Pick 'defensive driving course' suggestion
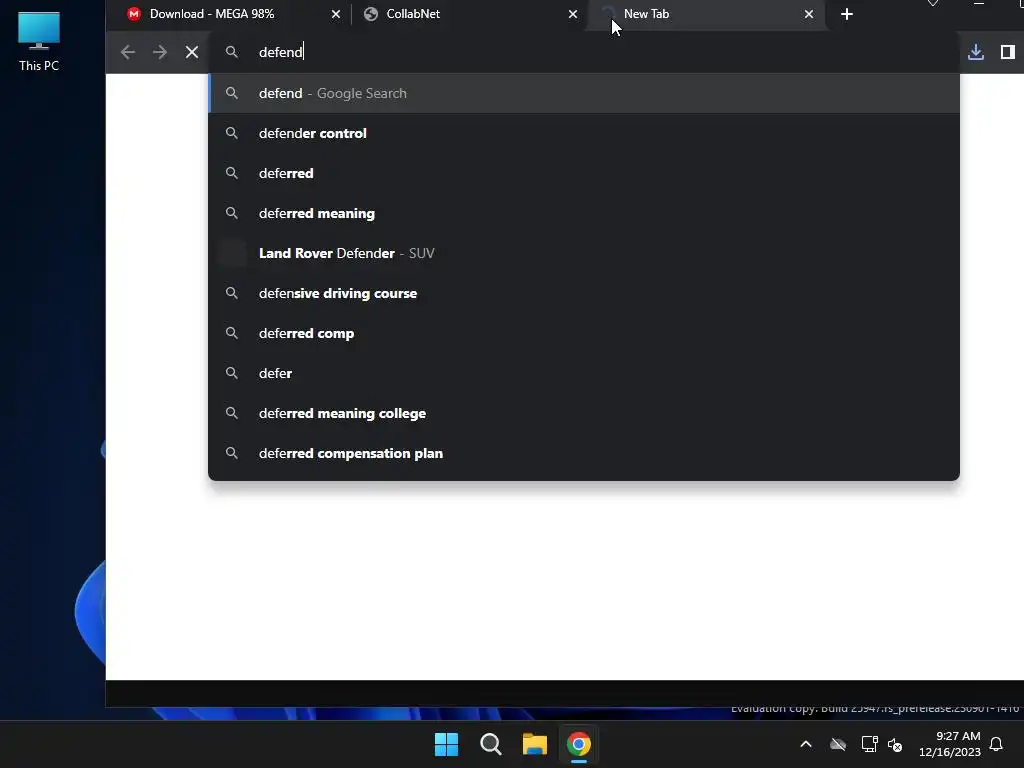This screenshot has height=768, width=1024. pos(584,293)
